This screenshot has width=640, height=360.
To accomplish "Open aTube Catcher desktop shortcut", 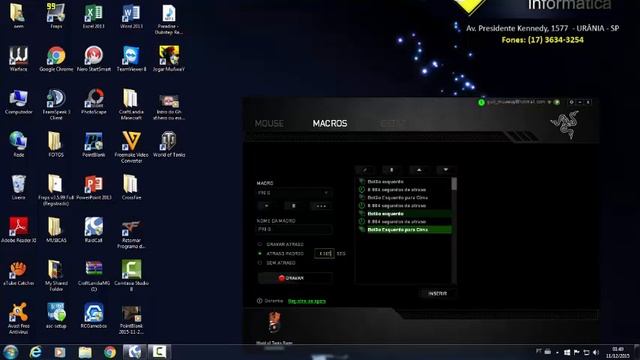I will point(18,273).
